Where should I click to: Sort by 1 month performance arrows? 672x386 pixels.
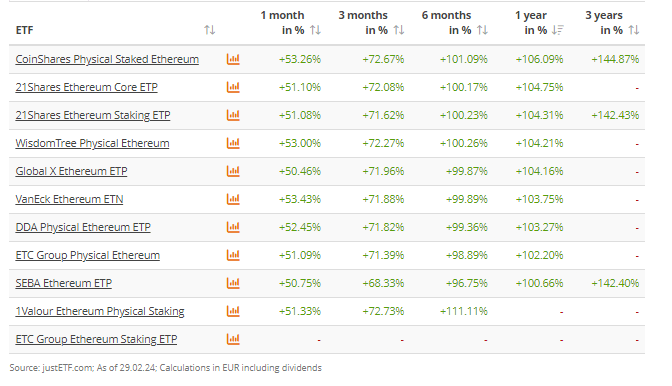click(x=315, y=30)
